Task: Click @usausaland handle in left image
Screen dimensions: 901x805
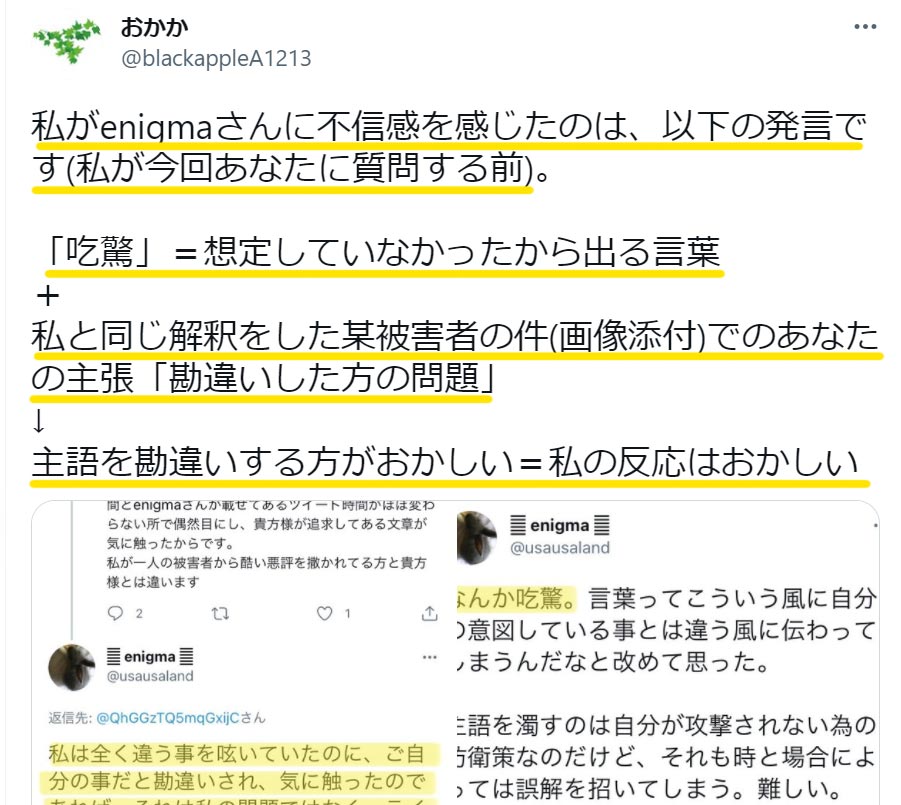Action: point(150,676)
